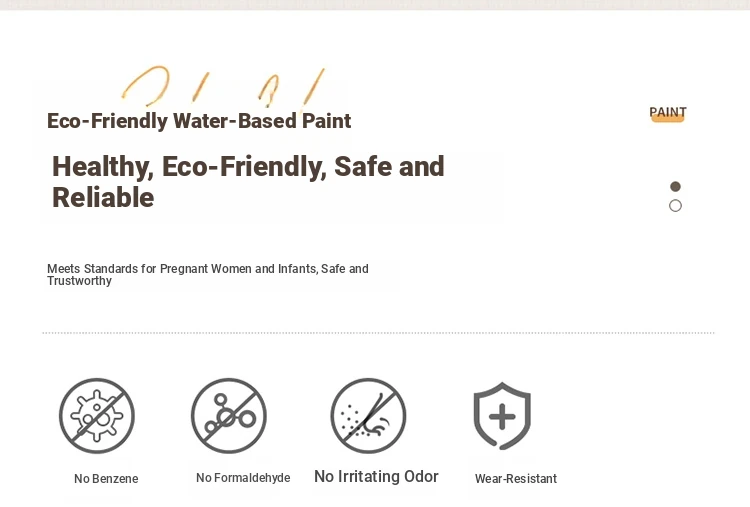Click the No Benzene crossed-out germ icon
The width and height of the screenshot is (750, 507).
coord(97,416)
